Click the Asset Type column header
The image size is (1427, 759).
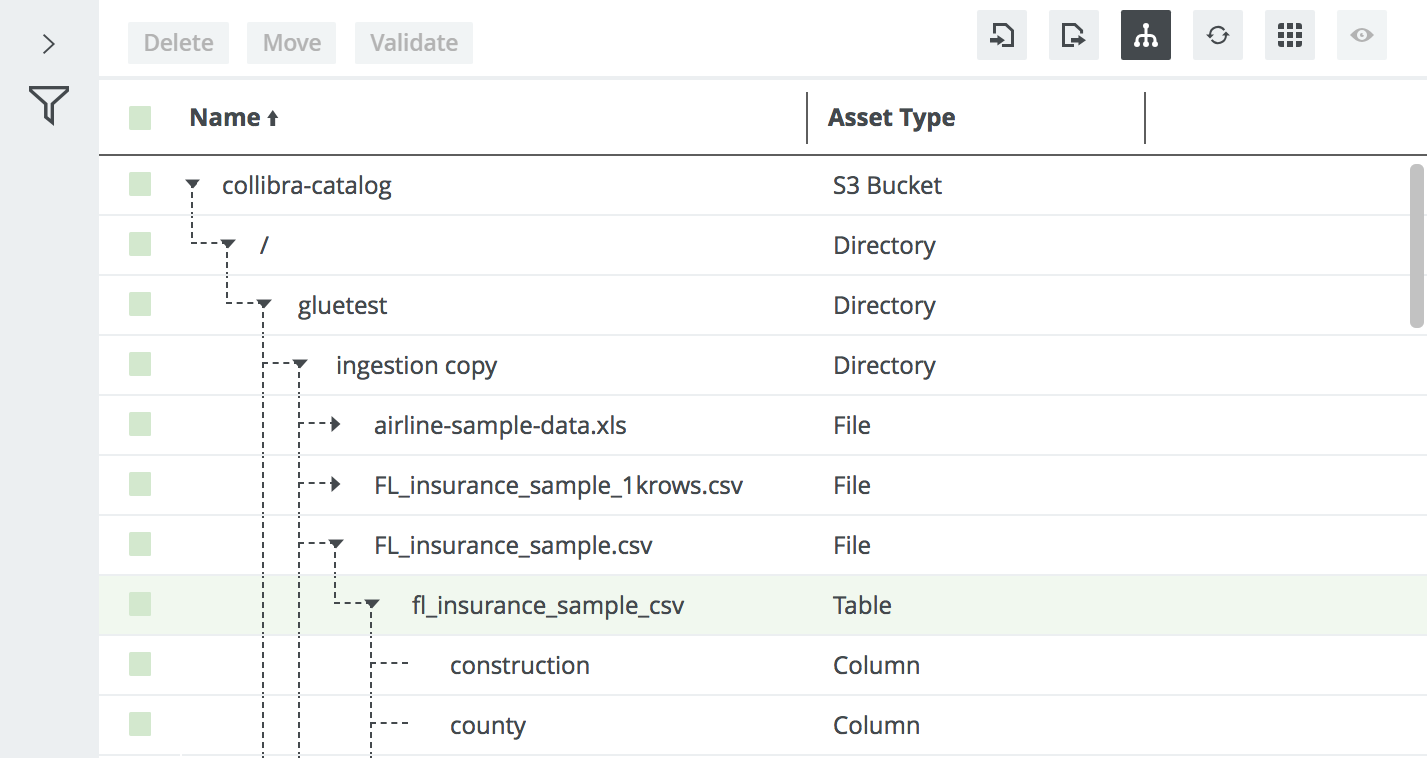[x=891, y=118]
